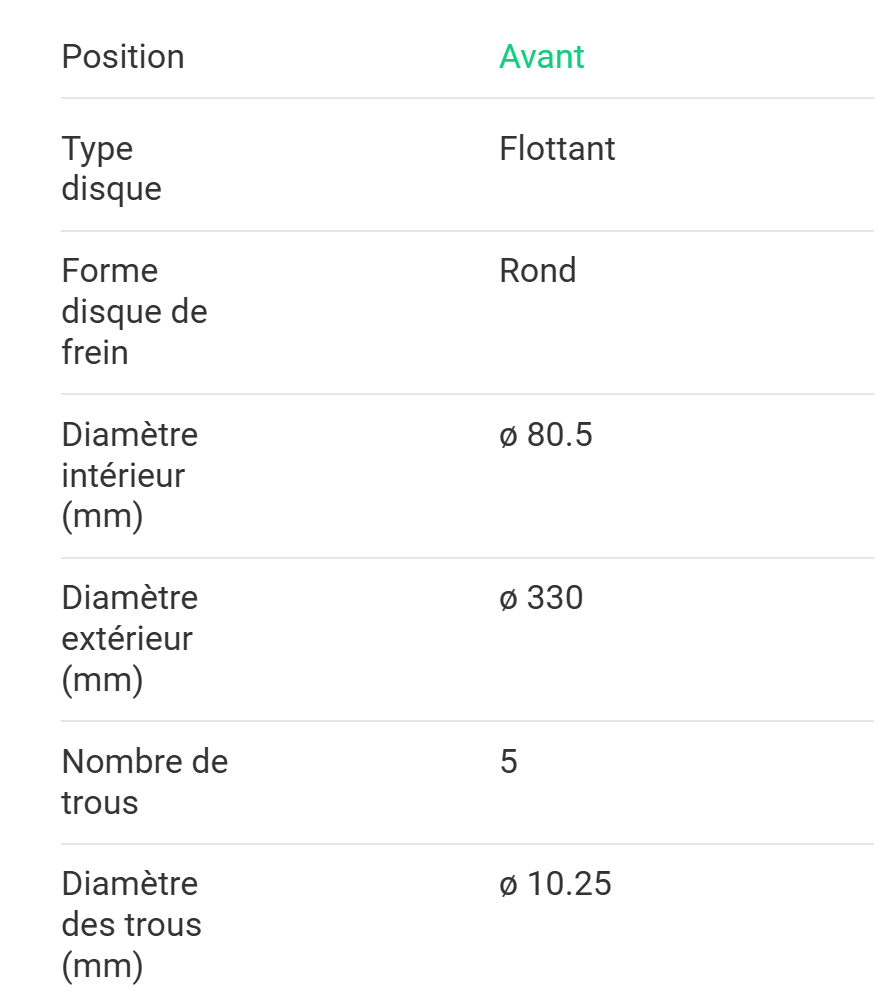
Task: Click the ø symbol before 330
Action: point(508,600)
